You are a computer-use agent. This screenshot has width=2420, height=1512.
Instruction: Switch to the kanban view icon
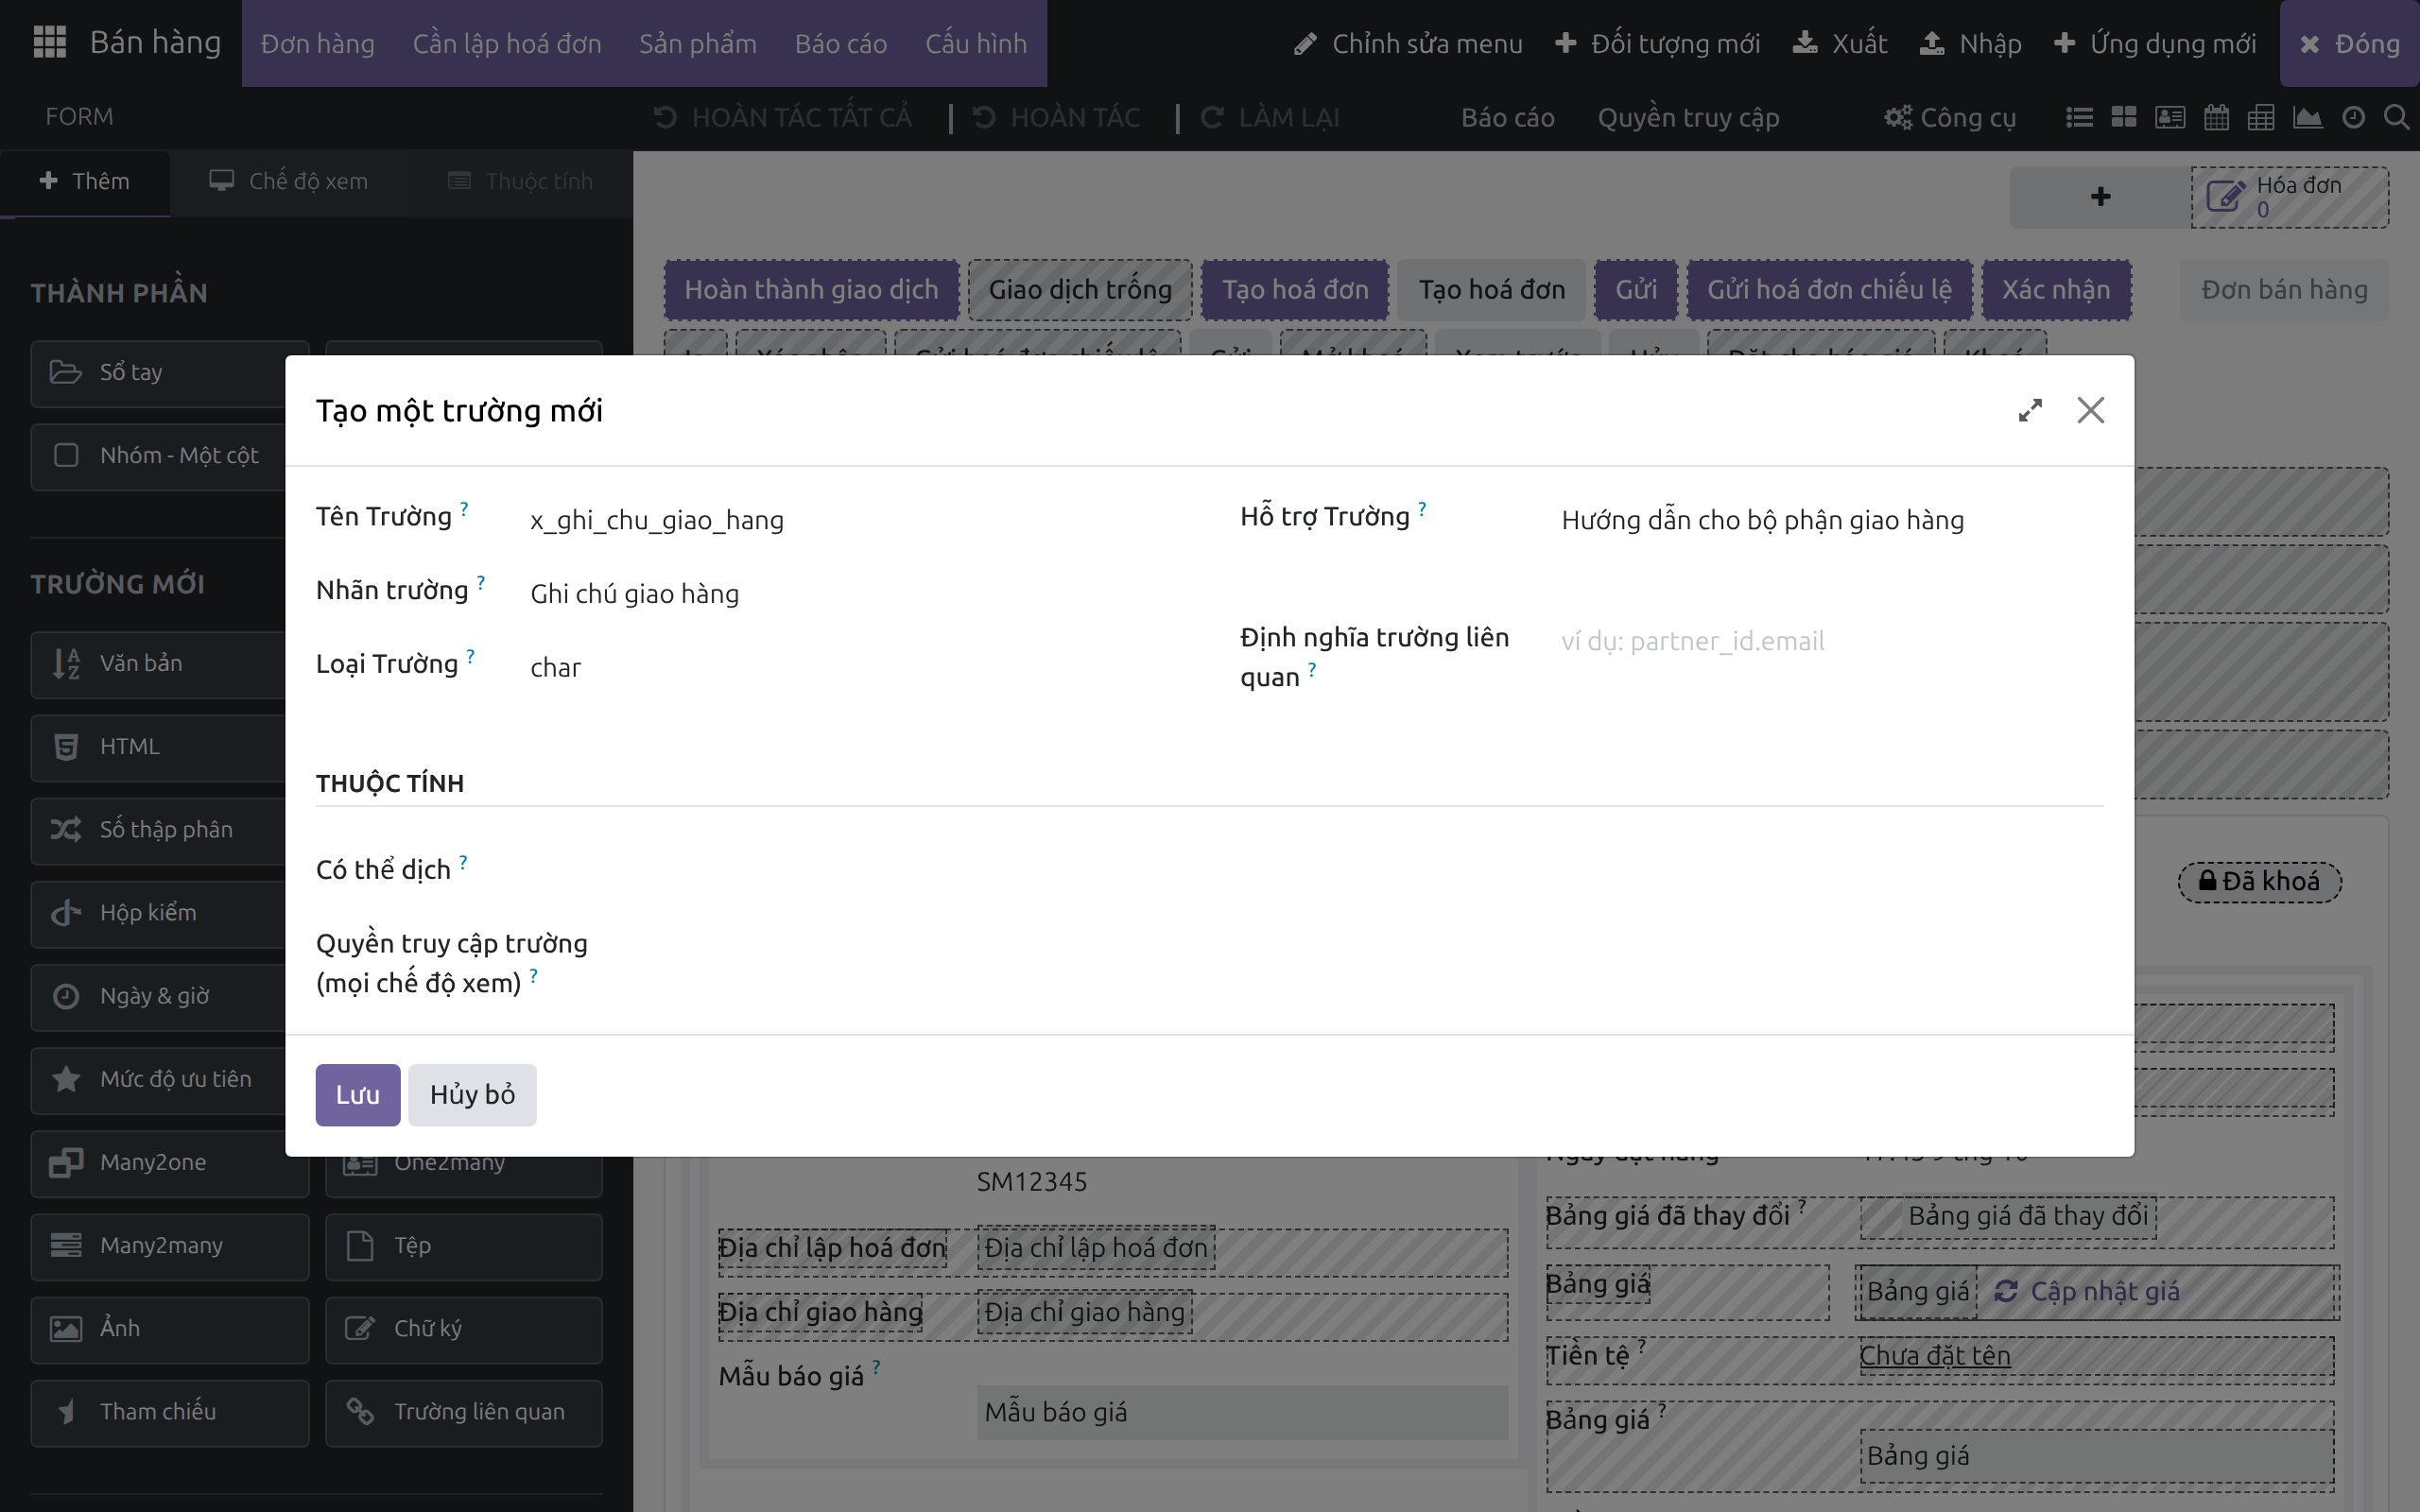click(2124, 117)
